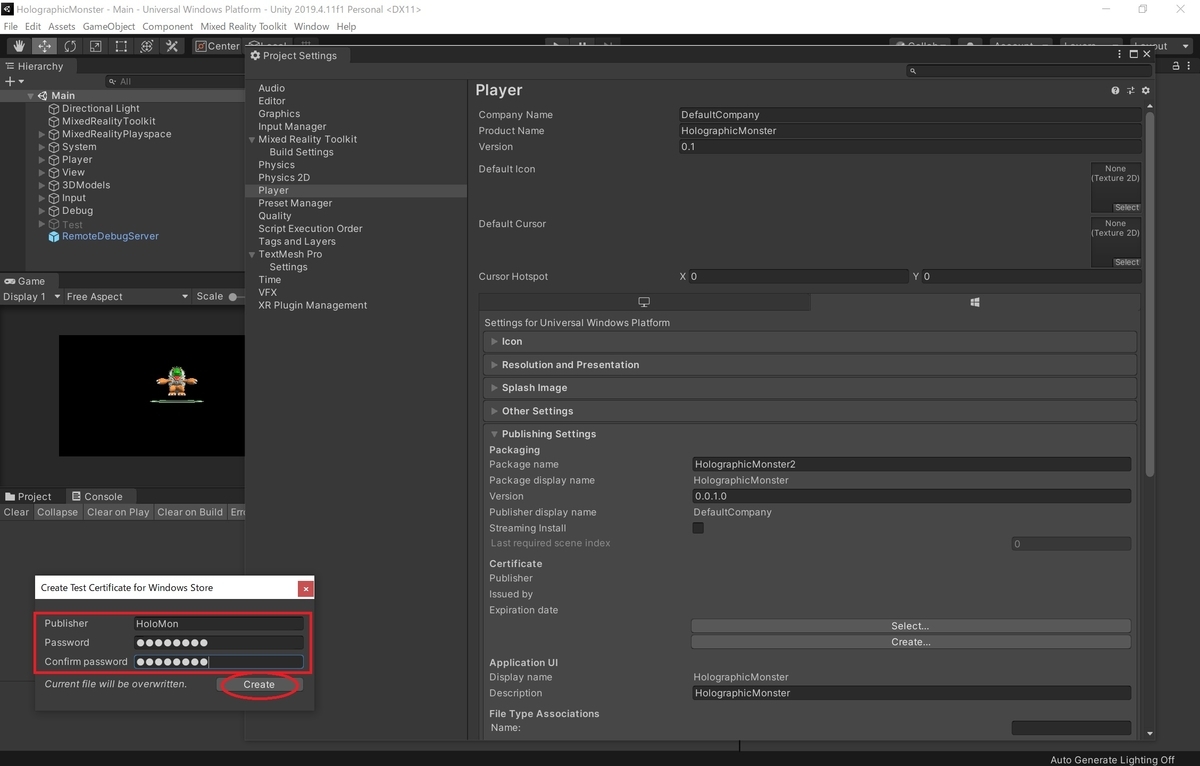Viewport: 1200px width, 766px height.
Task: Collapse the Main scene in Hierarchy
Action: point(30,96)
